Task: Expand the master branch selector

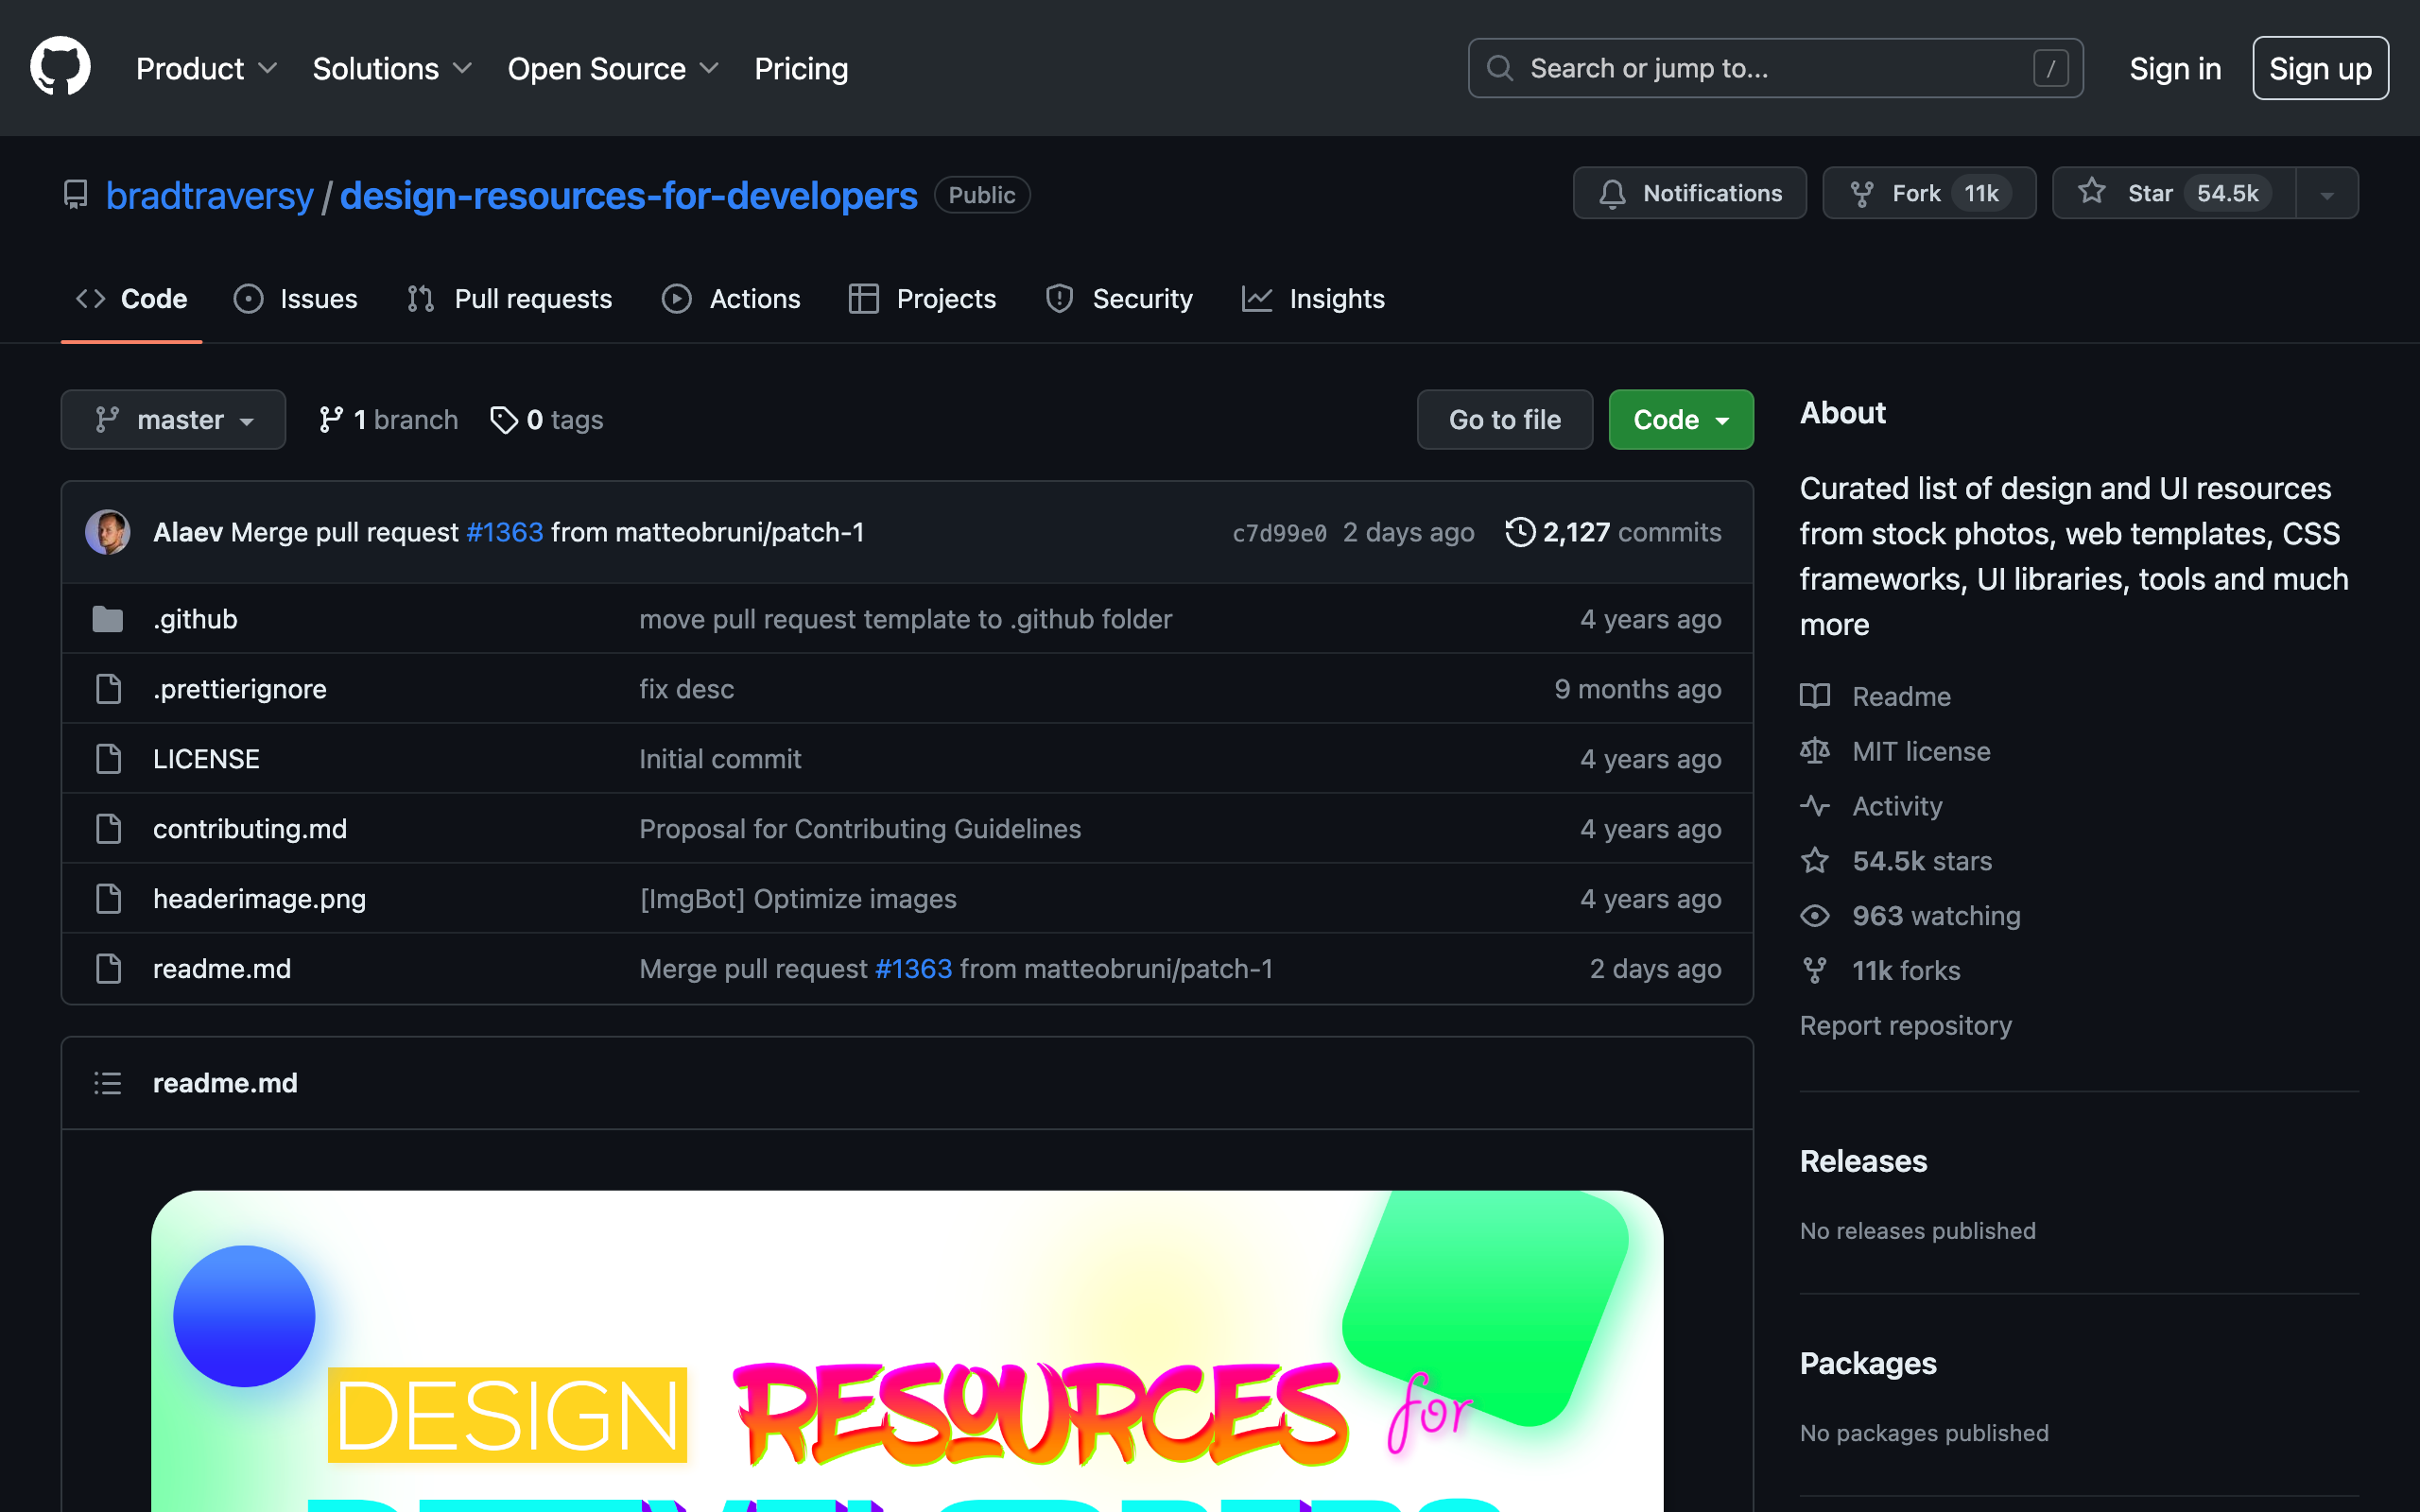Action: pyautogui.click(x=174, y=418)
